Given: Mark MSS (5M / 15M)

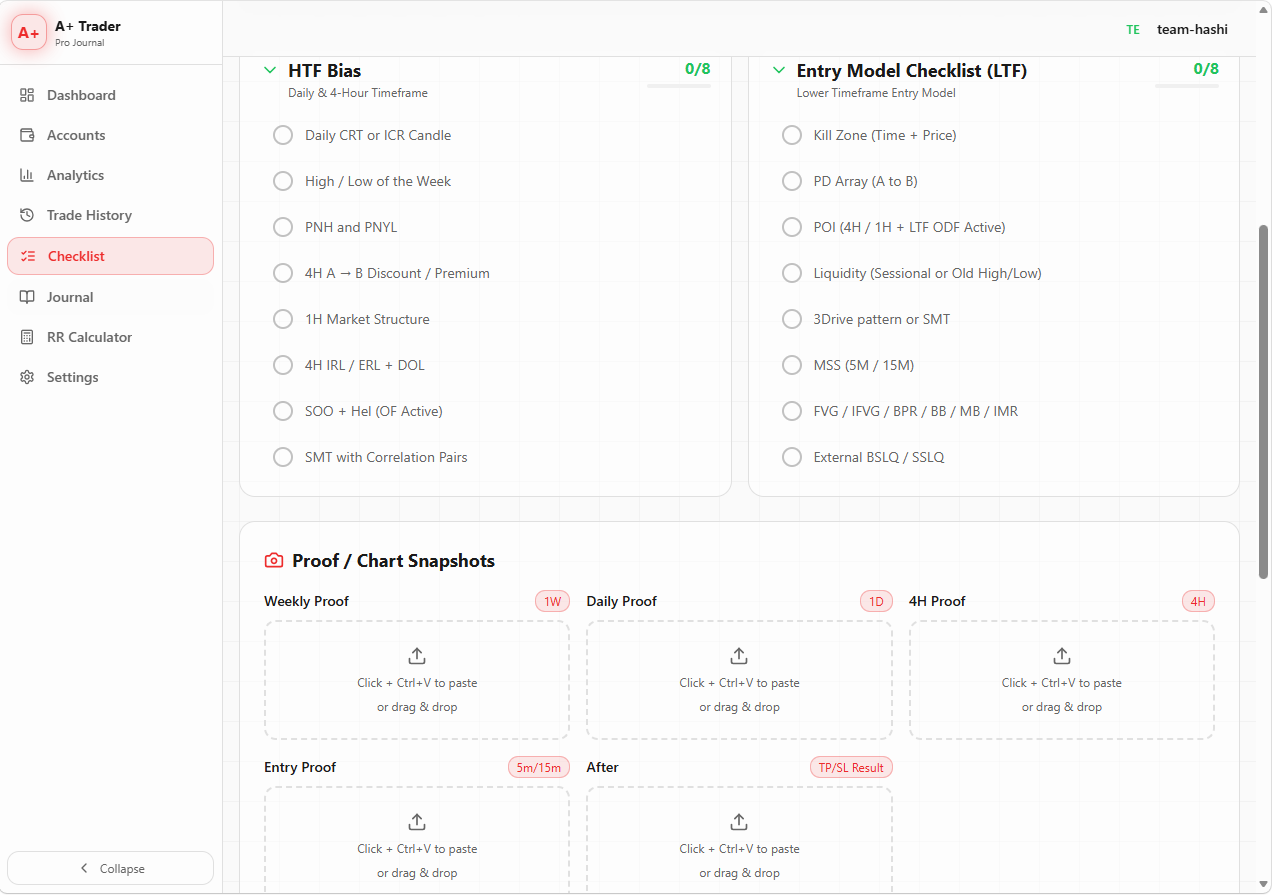Looking at the screenshot, I should tap(792, 365).
